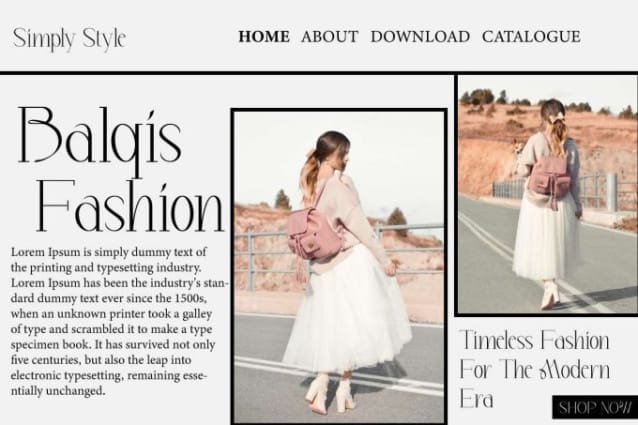Click the white heeled boots in center photo
Image resolution: width=638 pixels, height=425 pixels.
coord(330,394)
